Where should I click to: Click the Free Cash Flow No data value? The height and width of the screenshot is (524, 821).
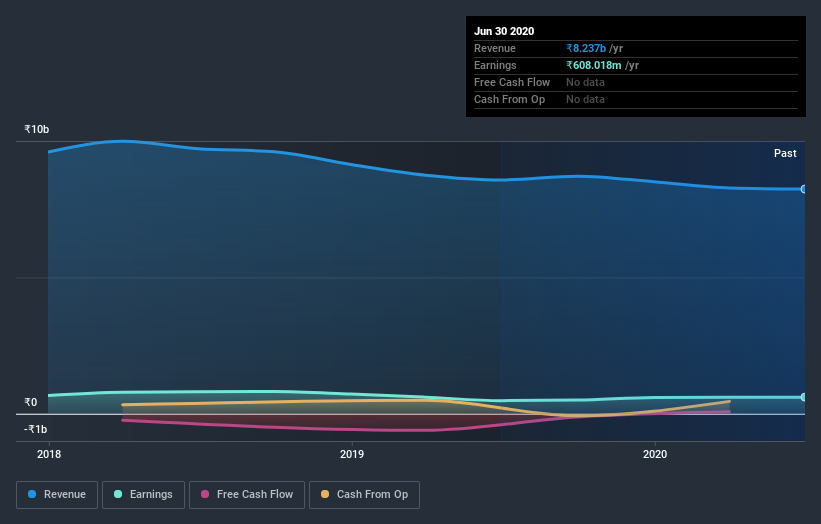[585, 82]
